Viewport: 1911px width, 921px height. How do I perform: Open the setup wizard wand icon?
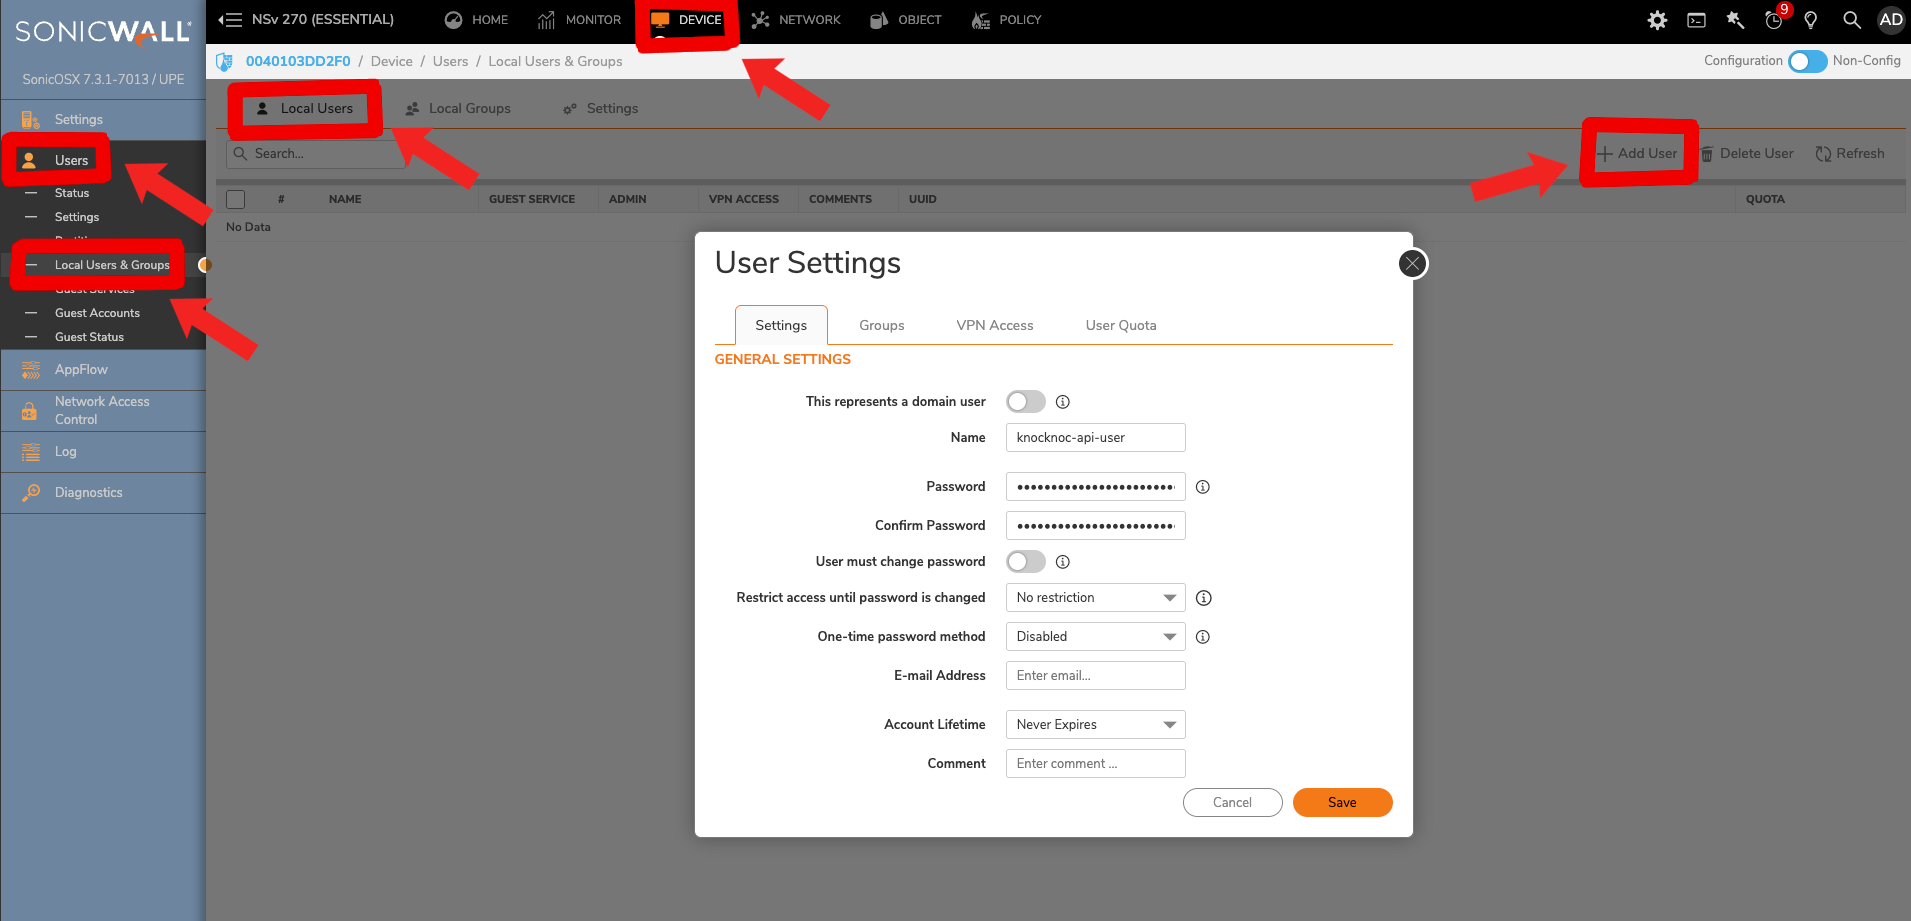(x=1734, y=20)
